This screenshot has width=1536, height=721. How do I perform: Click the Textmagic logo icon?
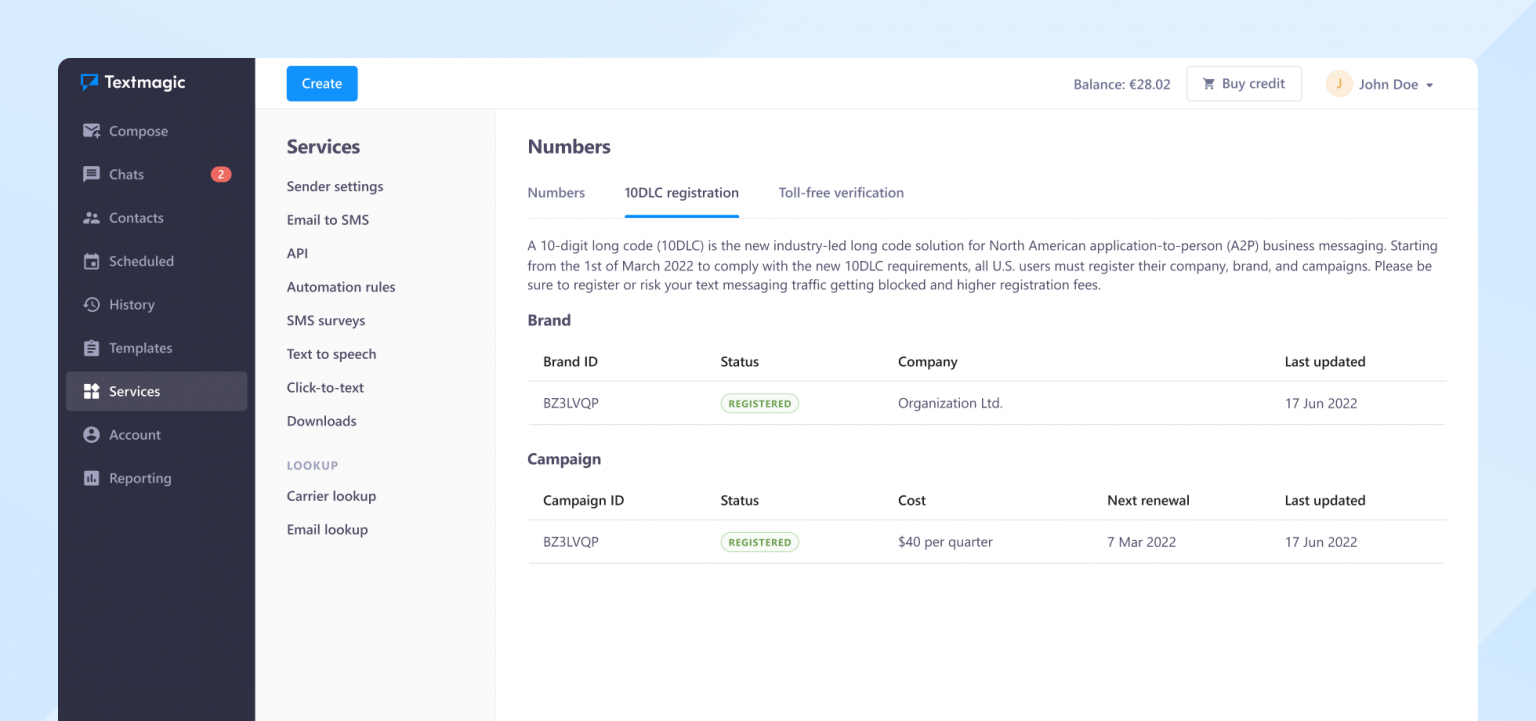click(90, 82)
